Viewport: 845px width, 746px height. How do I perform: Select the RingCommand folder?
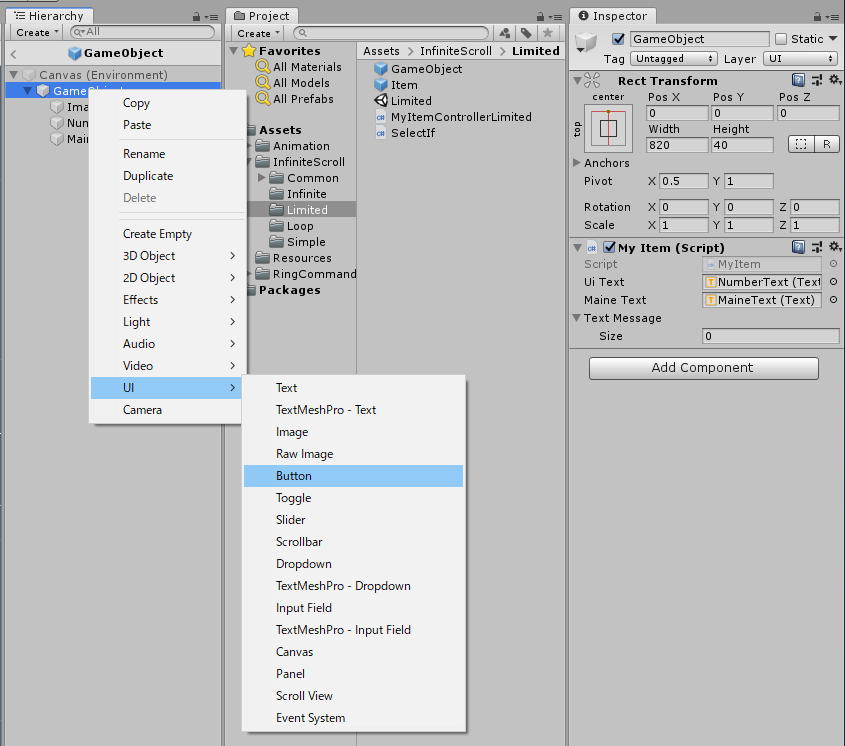pos(306,273)
